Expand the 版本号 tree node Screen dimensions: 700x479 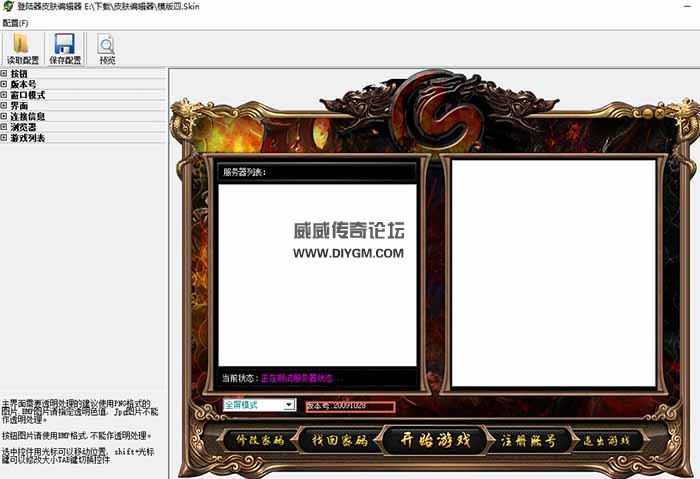tap(4, 84)
